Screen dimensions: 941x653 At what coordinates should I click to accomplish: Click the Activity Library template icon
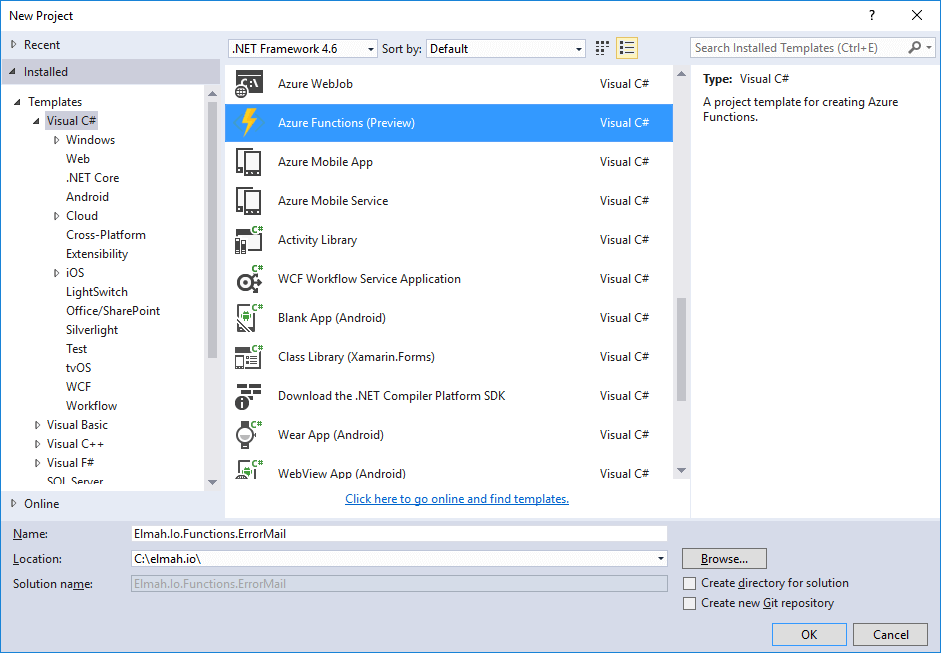pyautogui.click(x=248, y=240)
